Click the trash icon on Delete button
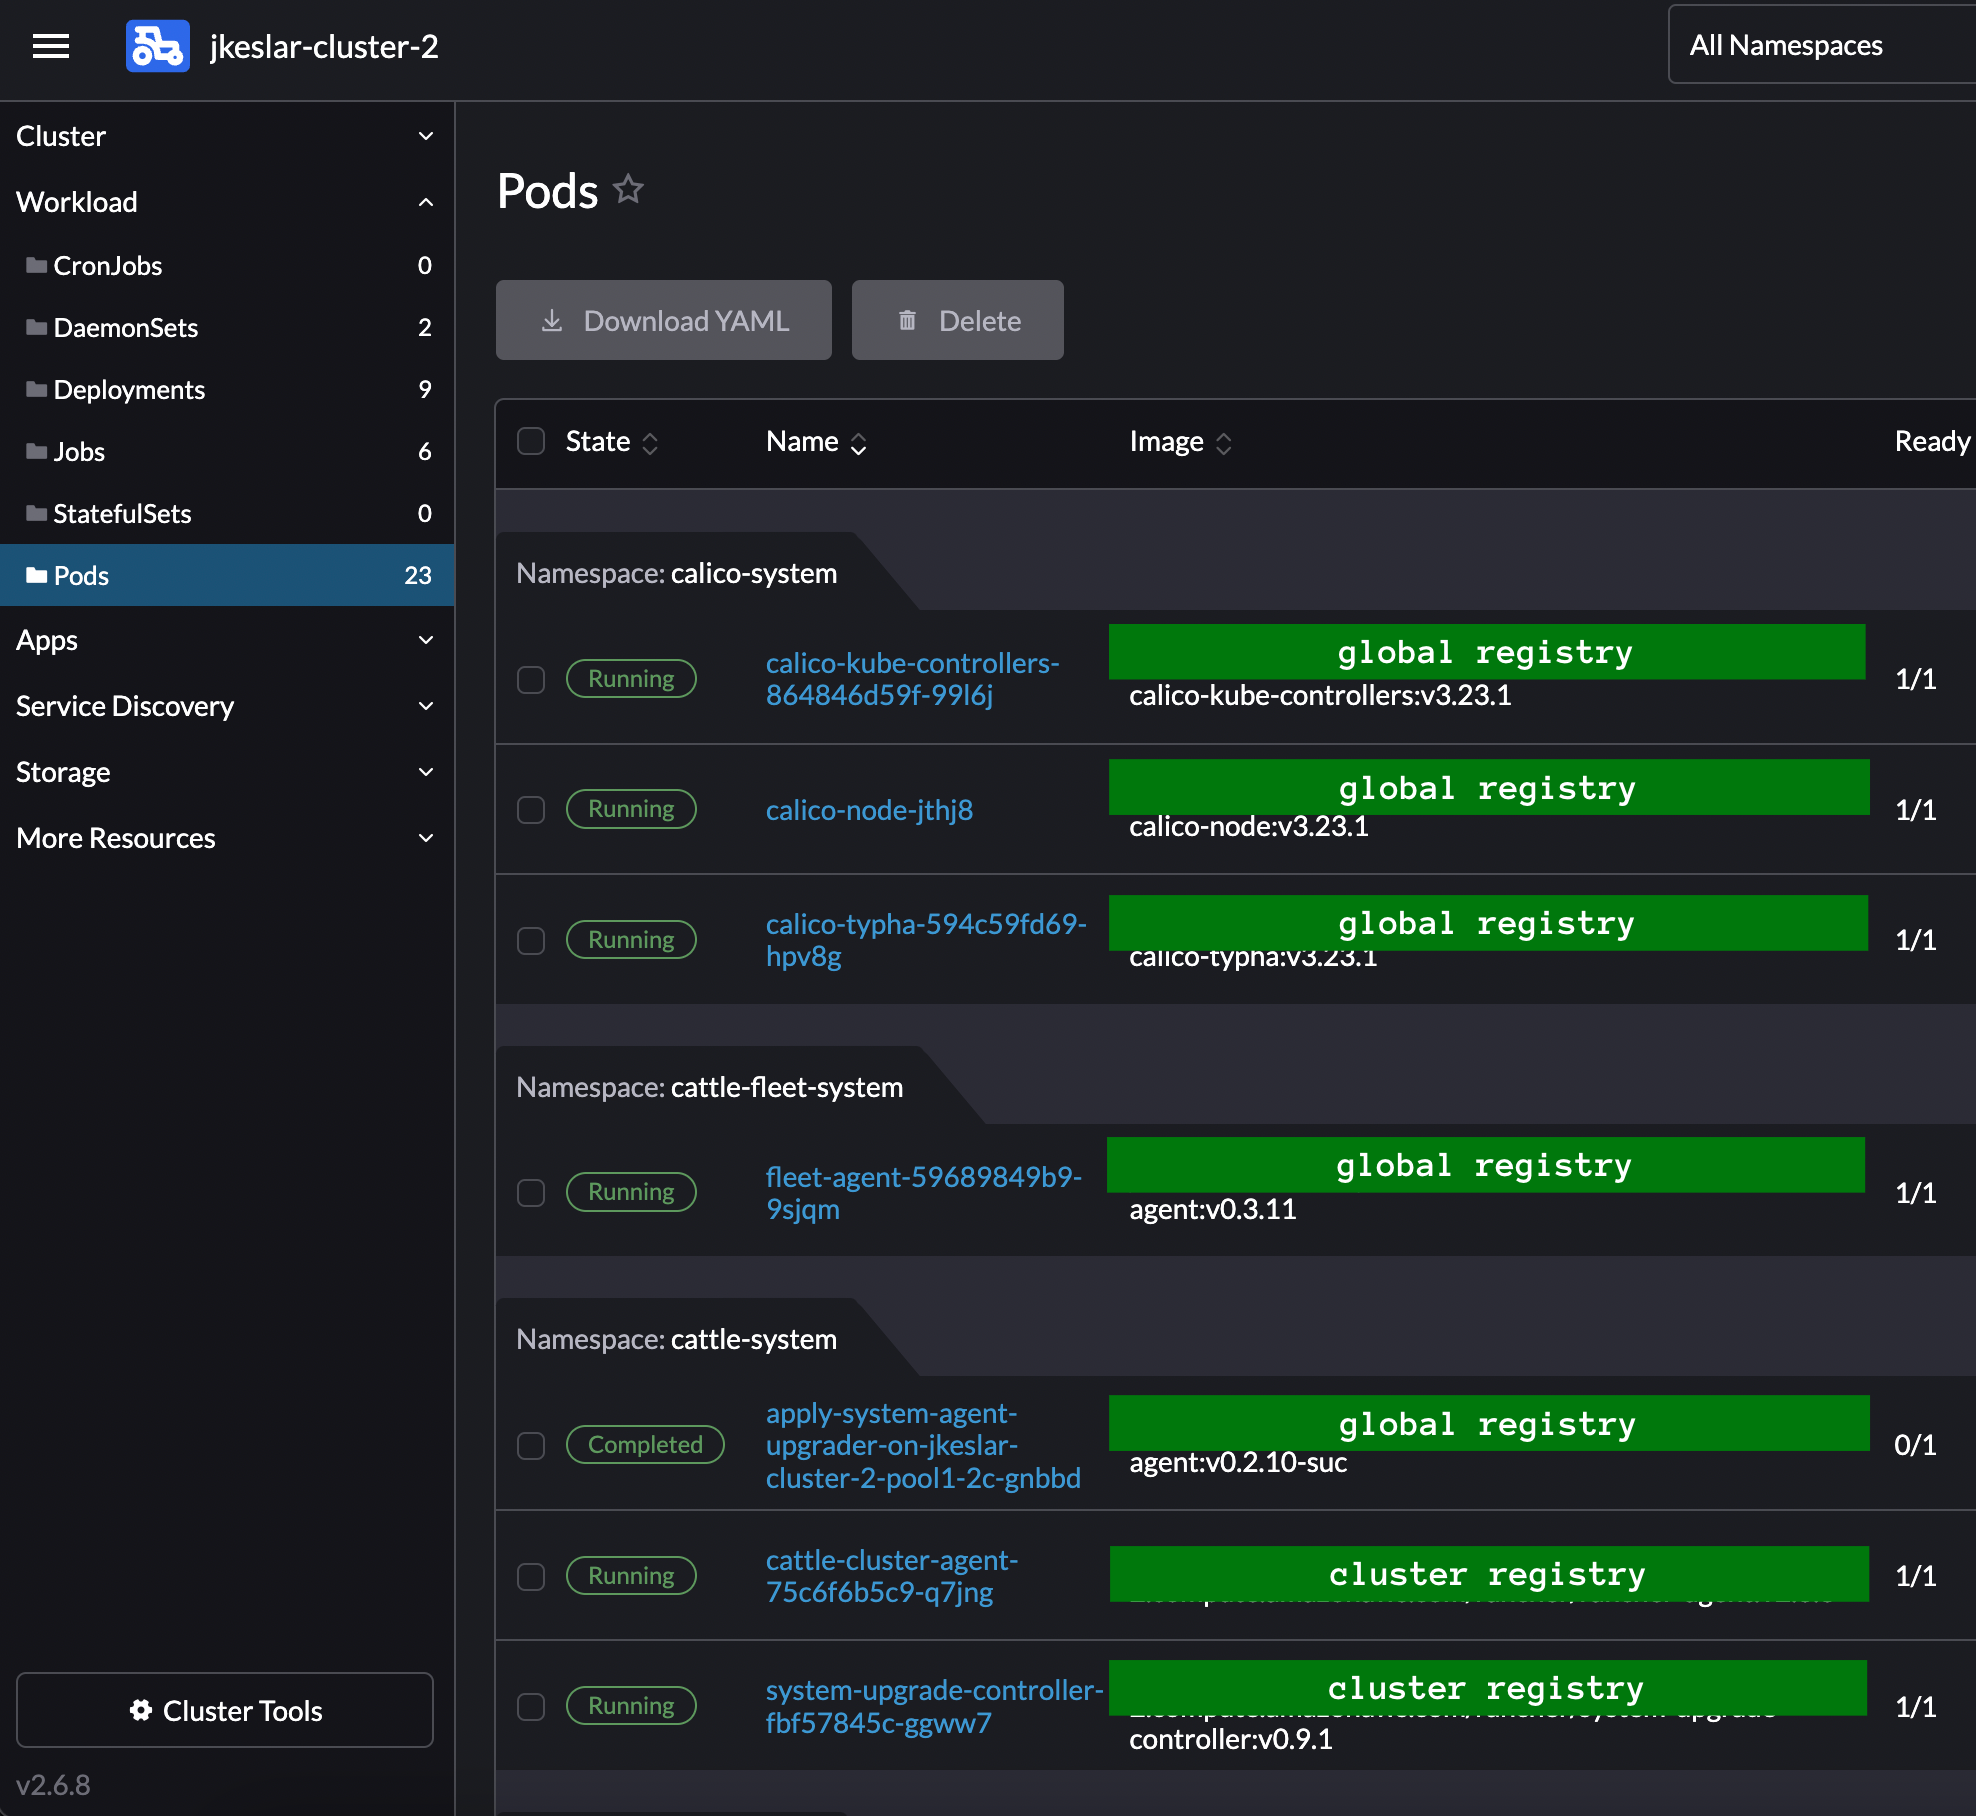1976x1816 pixels. point(906,320)
